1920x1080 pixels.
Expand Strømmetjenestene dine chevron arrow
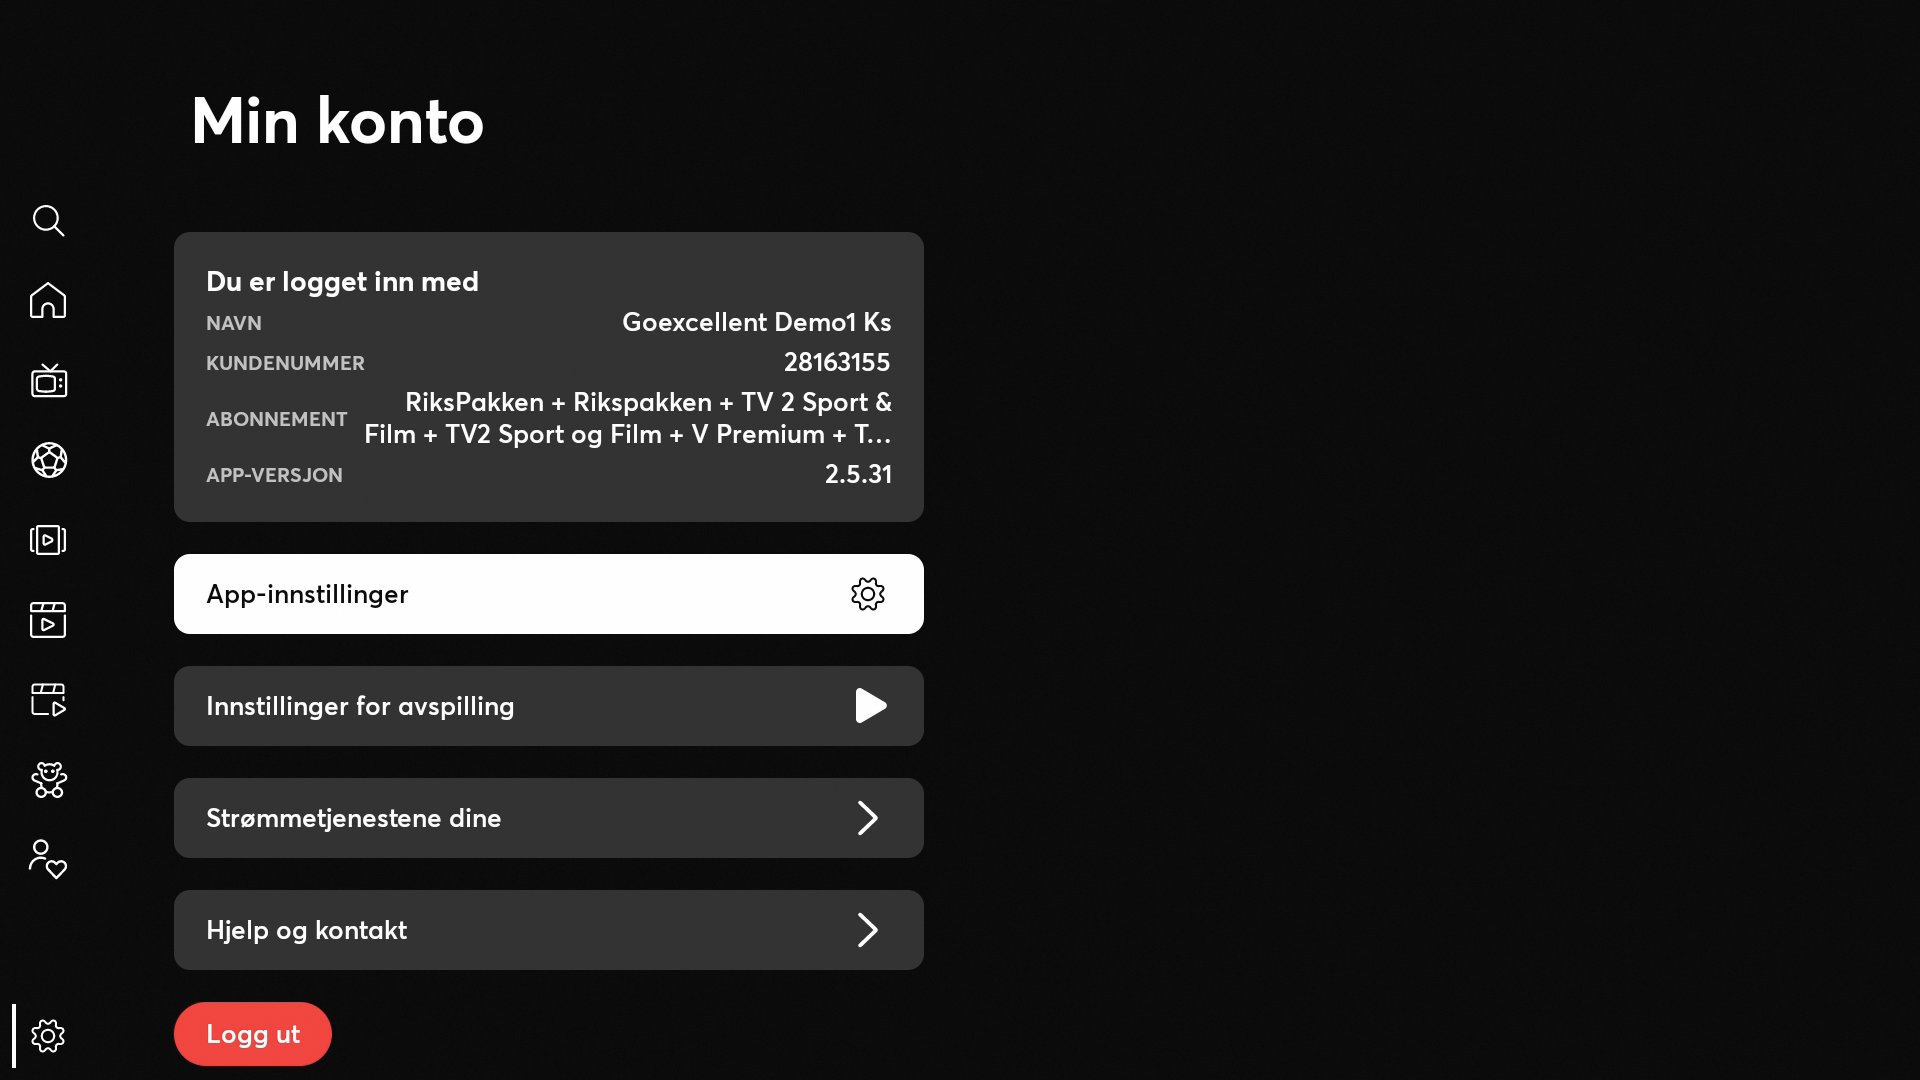[868, 818]
